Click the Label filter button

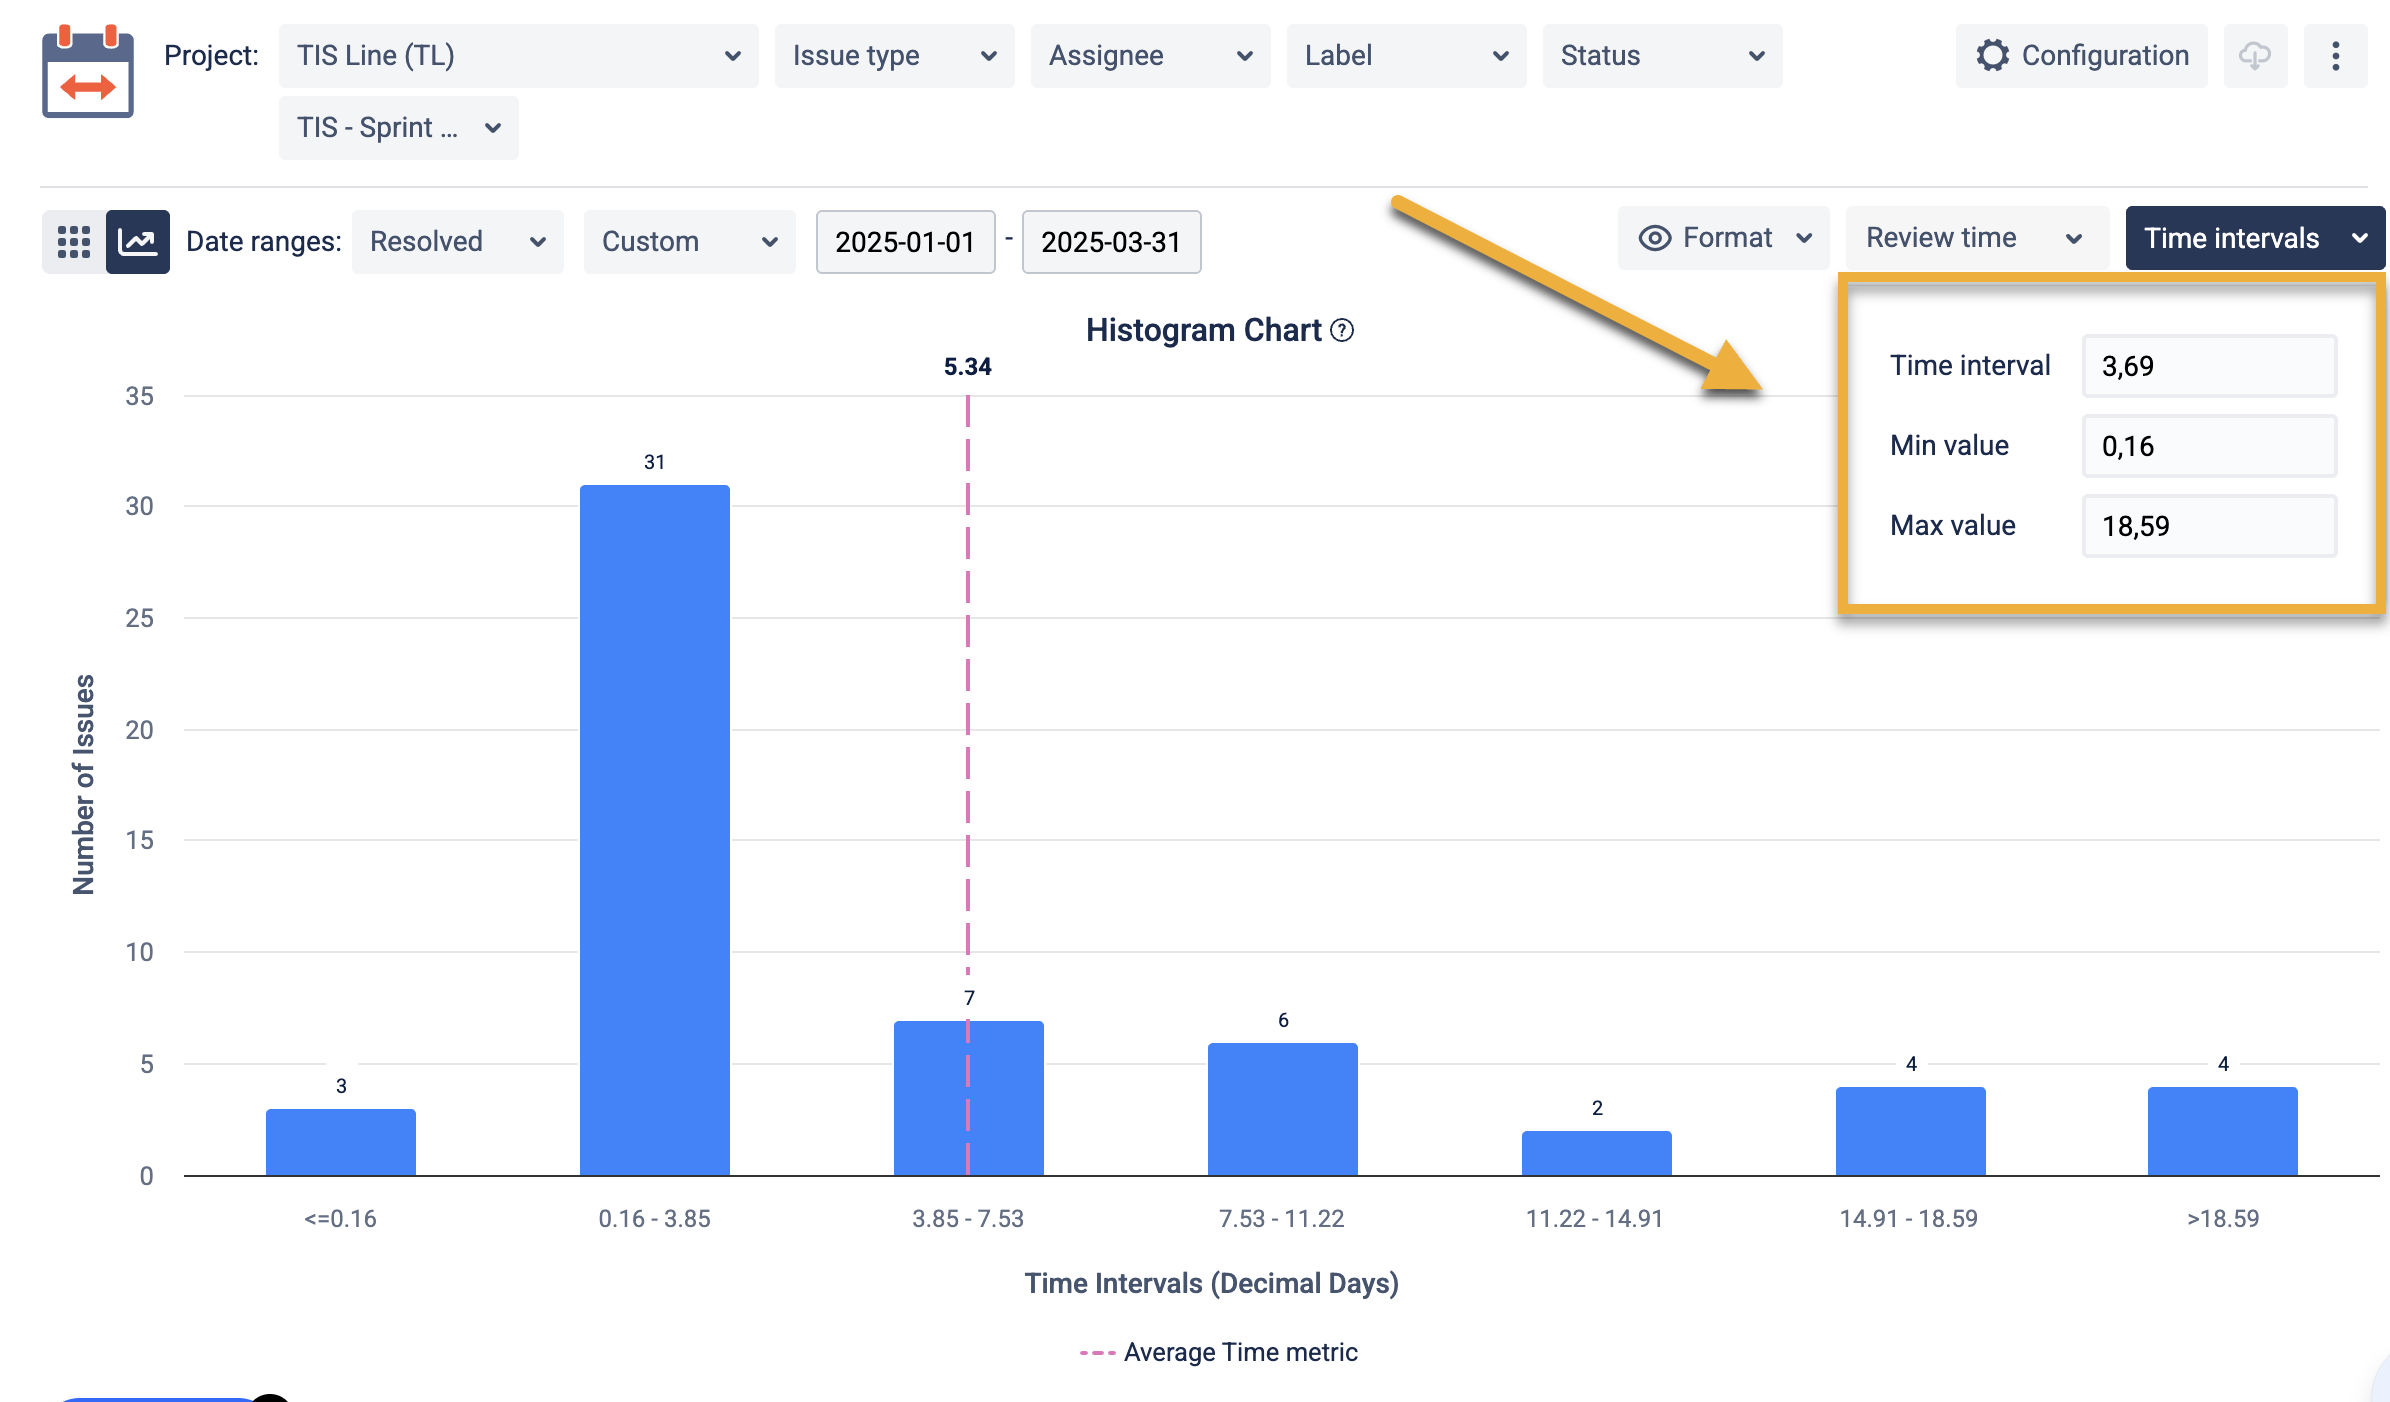pos(1406,56)
